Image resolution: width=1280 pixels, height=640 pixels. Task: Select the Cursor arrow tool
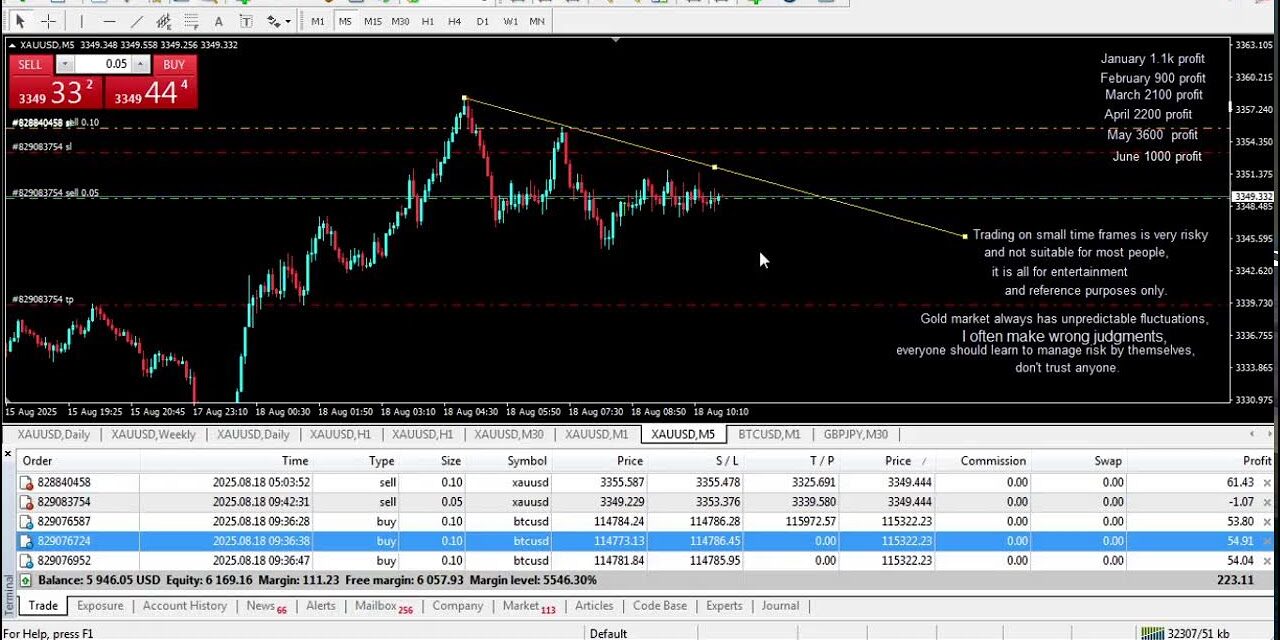(x=20, y=21)
